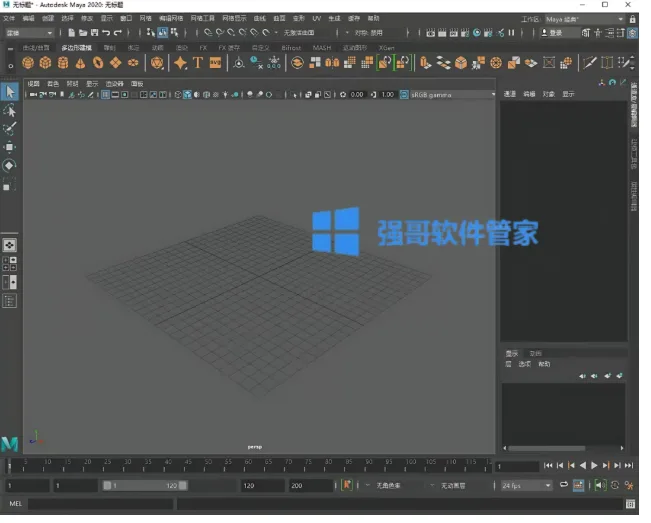Screen dimensions: 651x523
Task: Play the animation forwards
Action: coord(594,466)
